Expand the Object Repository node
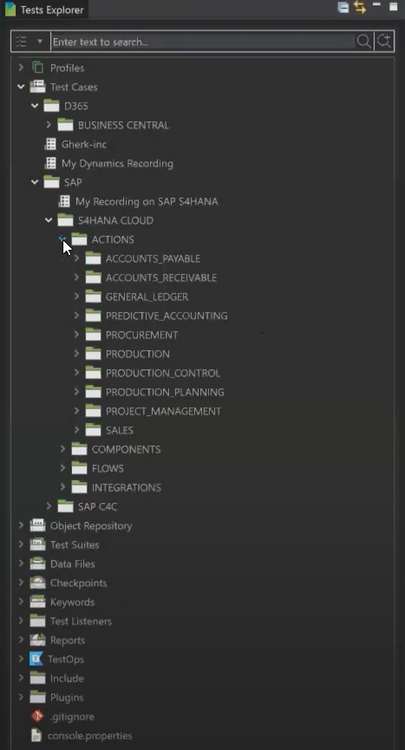405x750 pixels. pyautogui.click(x=21, y=525)
